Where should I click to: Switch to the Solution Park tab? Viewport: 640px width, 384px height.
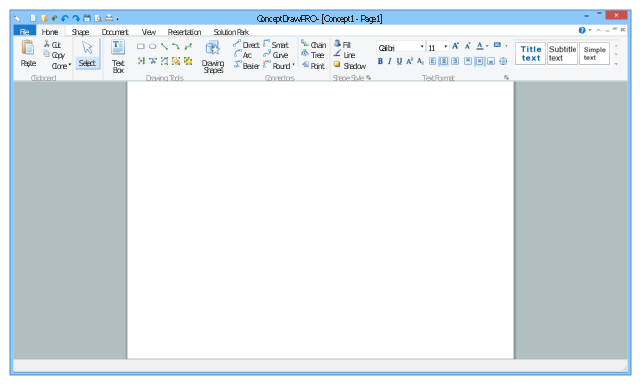coord(231,32)
